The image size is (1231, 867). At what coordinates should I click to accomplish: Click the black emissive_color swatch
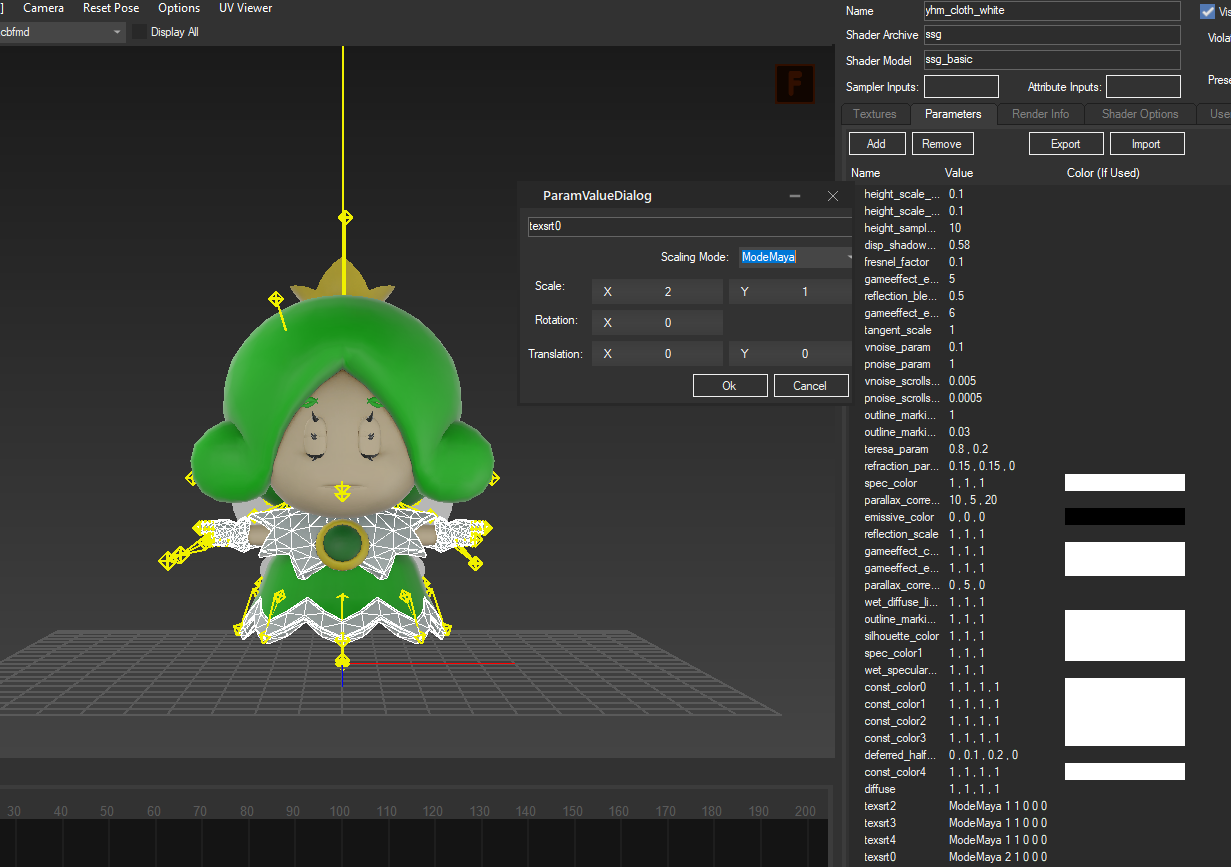(x=1124, y=517)
